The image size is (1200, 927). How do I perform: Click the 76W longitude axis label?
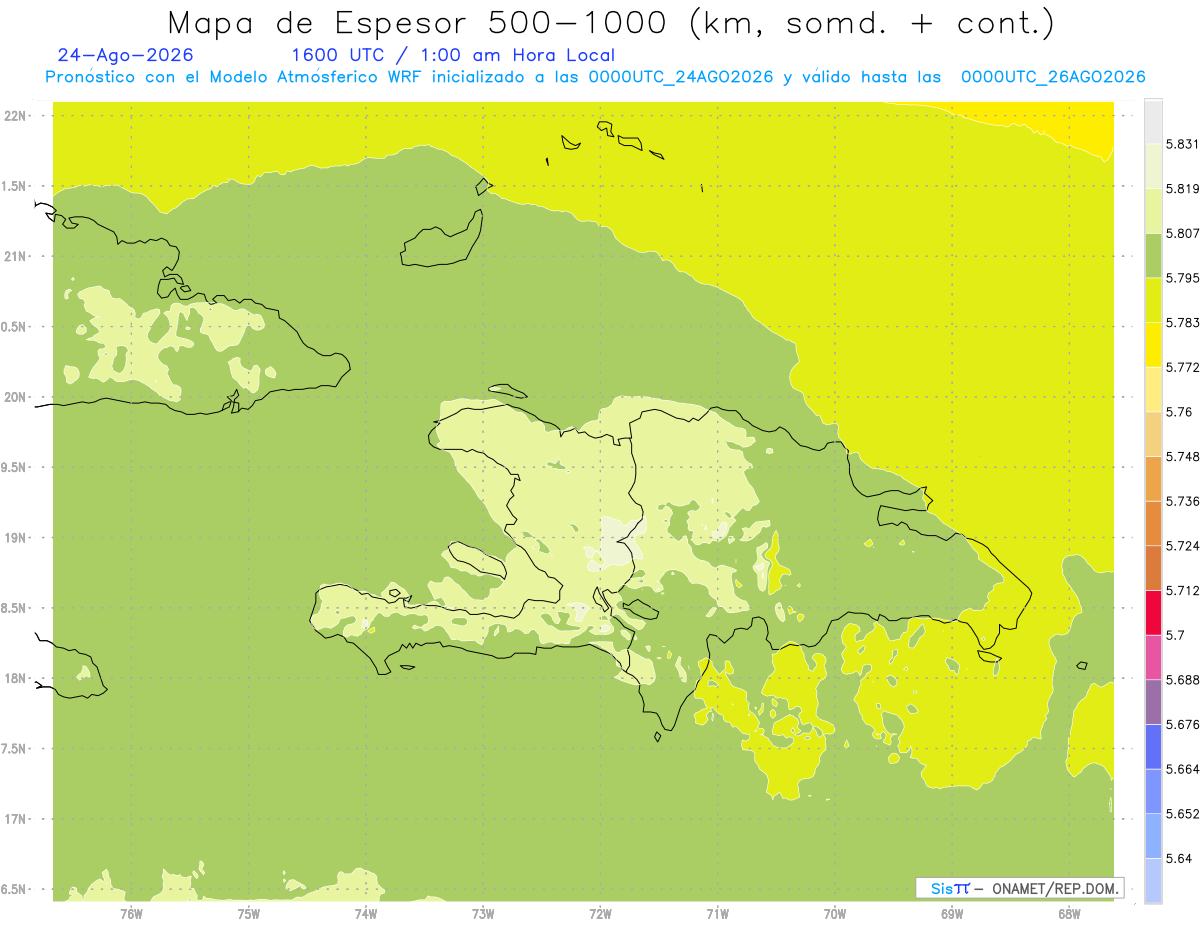[131, 914]
